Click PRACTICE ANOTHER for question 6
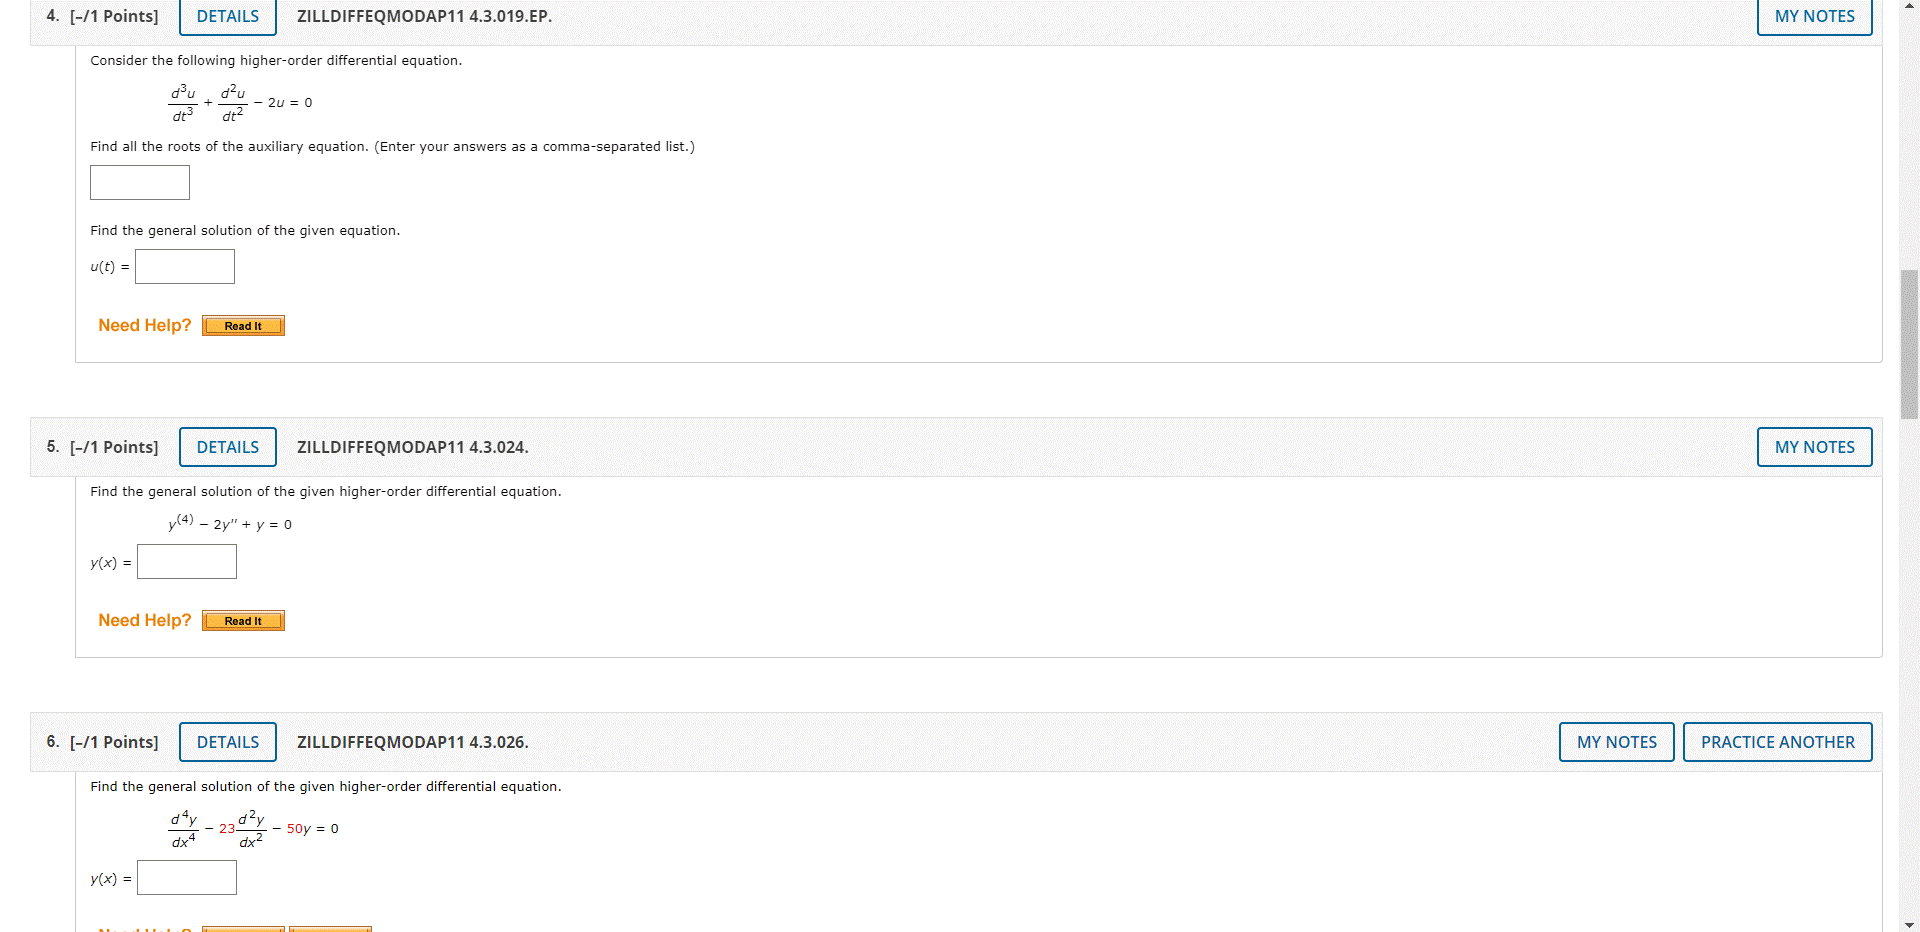This screenshot has width=1920, height=932. click(x=1777, y=742)
